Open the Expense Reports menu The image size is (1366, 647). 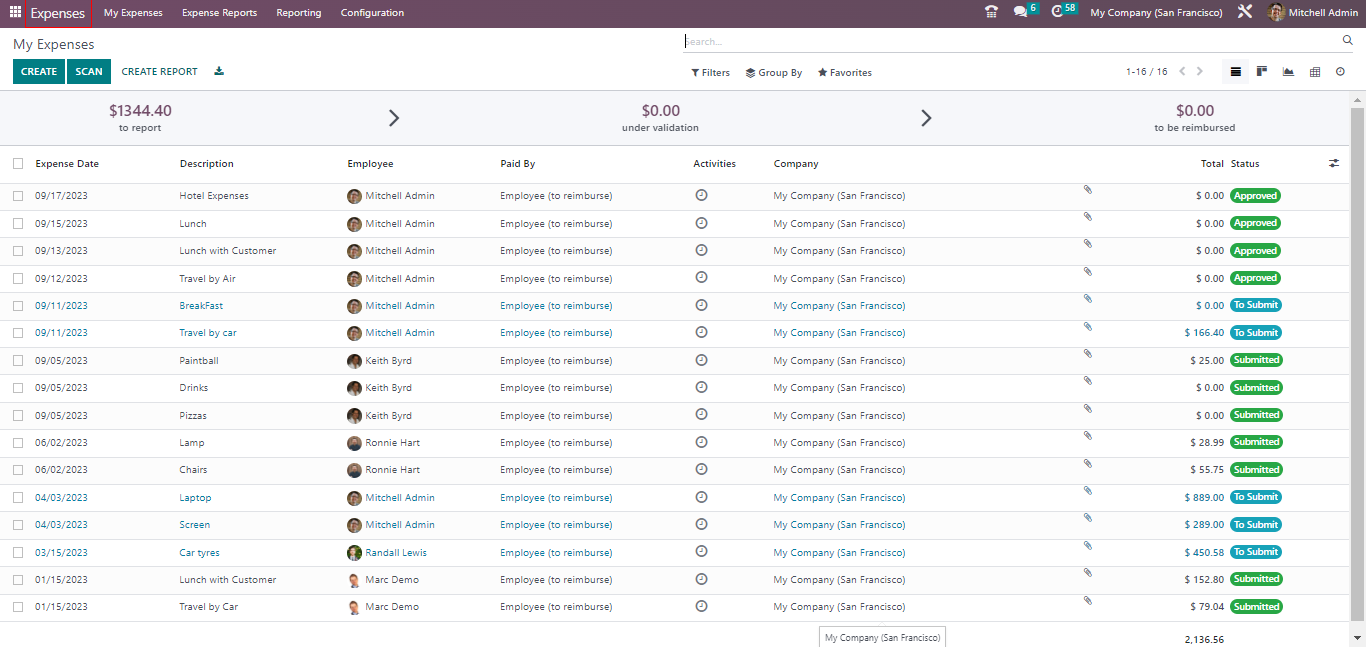tap(219, 13)
